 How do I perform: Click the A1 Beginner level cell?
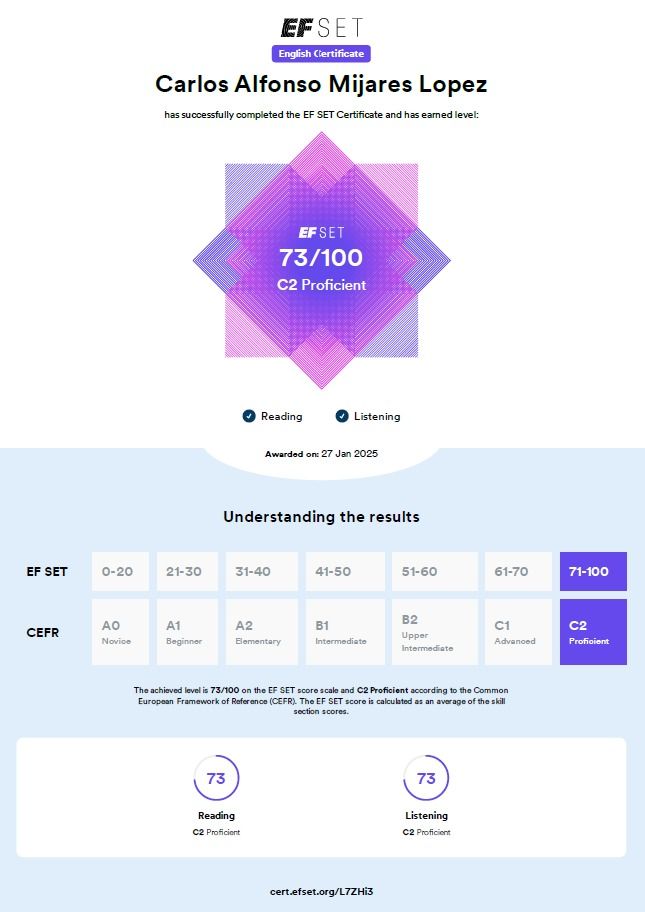187,632
